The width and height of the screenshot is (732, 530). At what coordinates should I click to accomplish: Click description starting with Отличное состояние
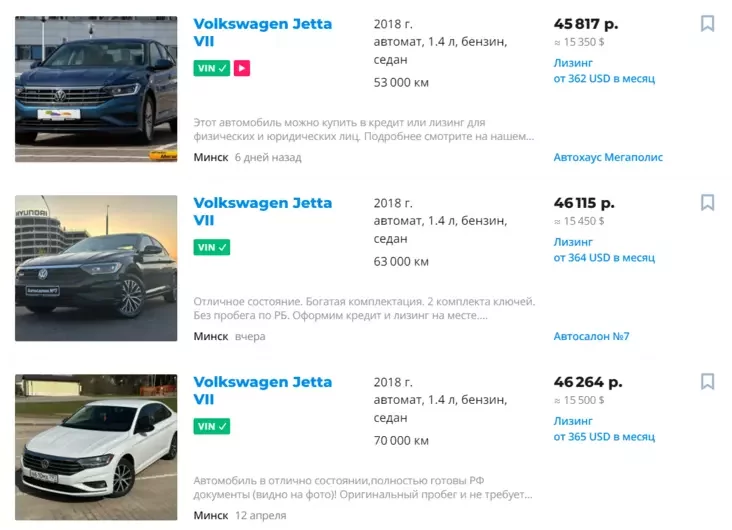point(364,308)
